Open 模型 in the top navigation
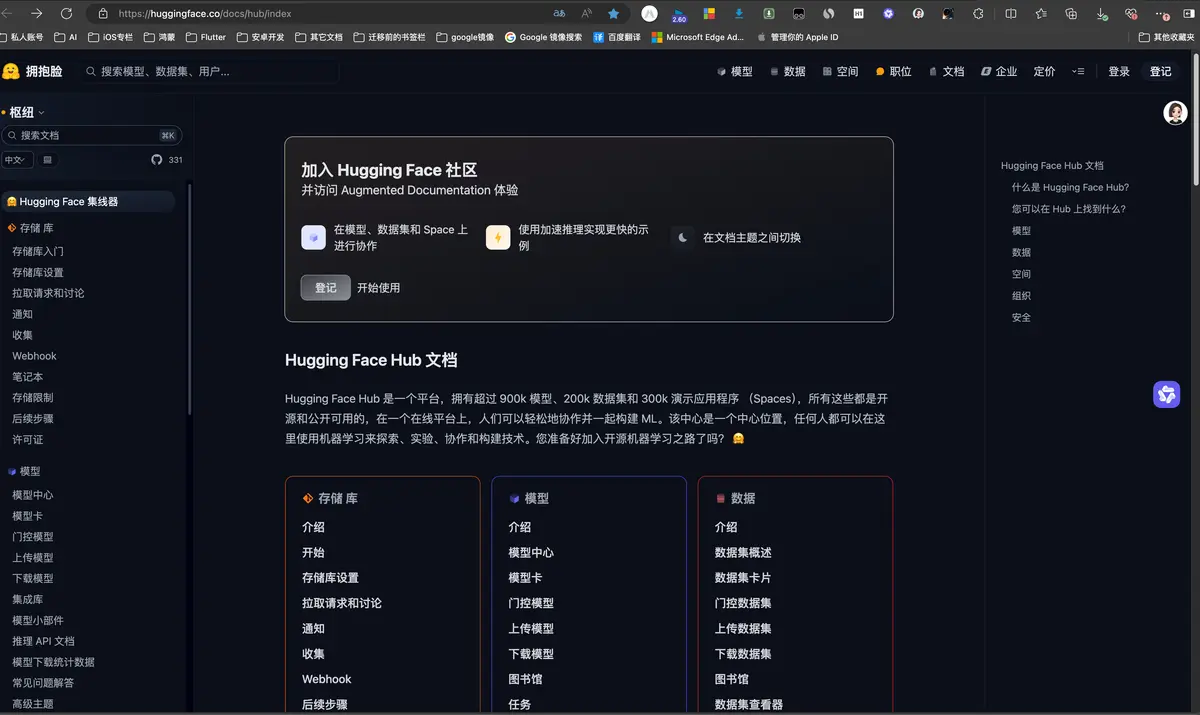1200x715 pixels. pyautogui.click(x=735, y=72)
